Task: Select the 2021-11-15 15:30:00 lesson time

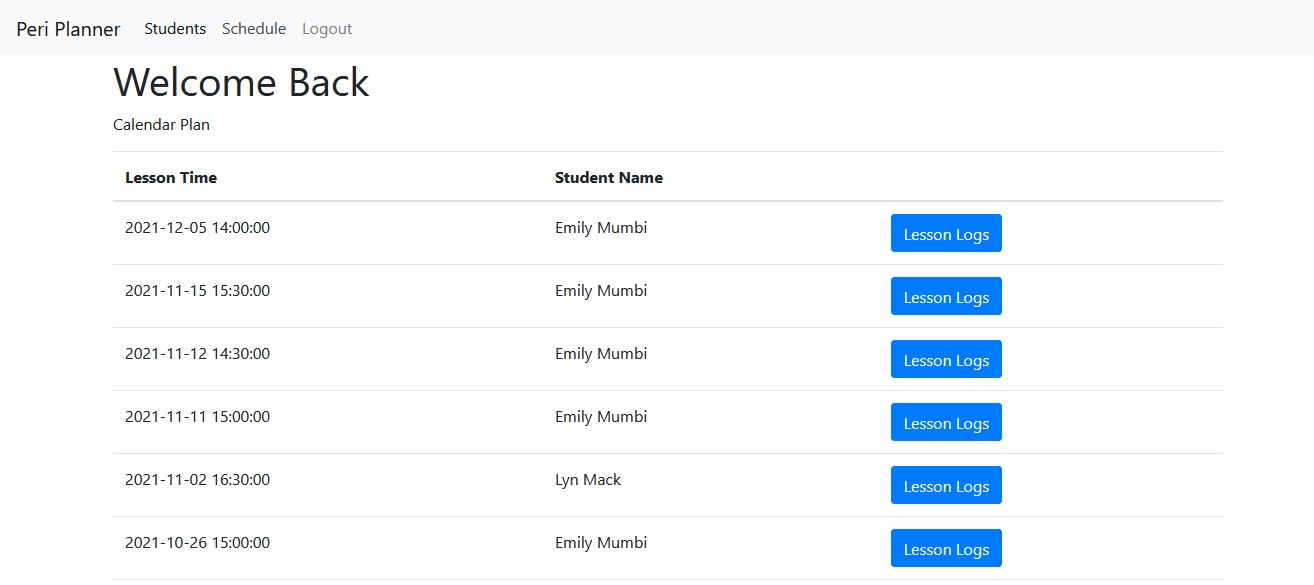Action: click(197, 291)
